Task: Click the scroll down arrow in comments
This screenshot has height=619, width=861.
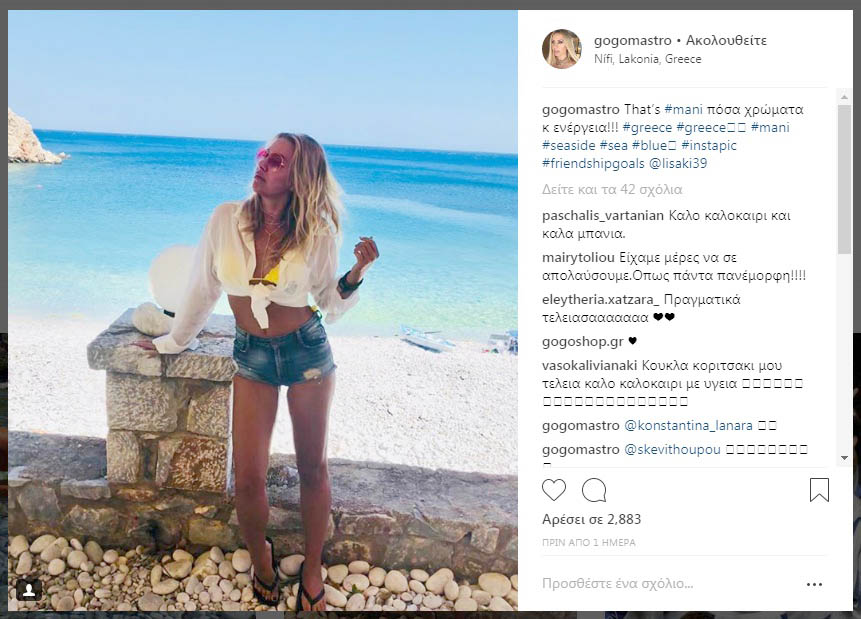Action: point(844,458)
